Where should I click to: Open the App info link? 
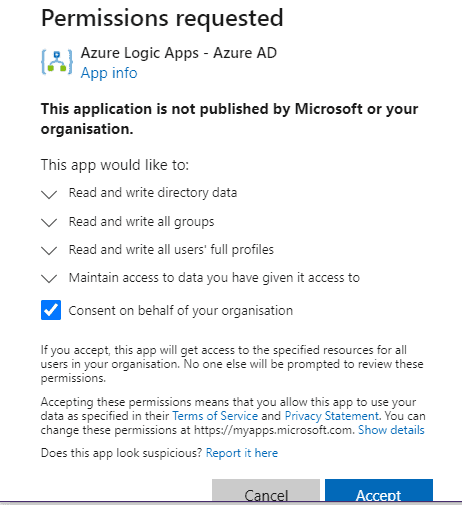109,73
